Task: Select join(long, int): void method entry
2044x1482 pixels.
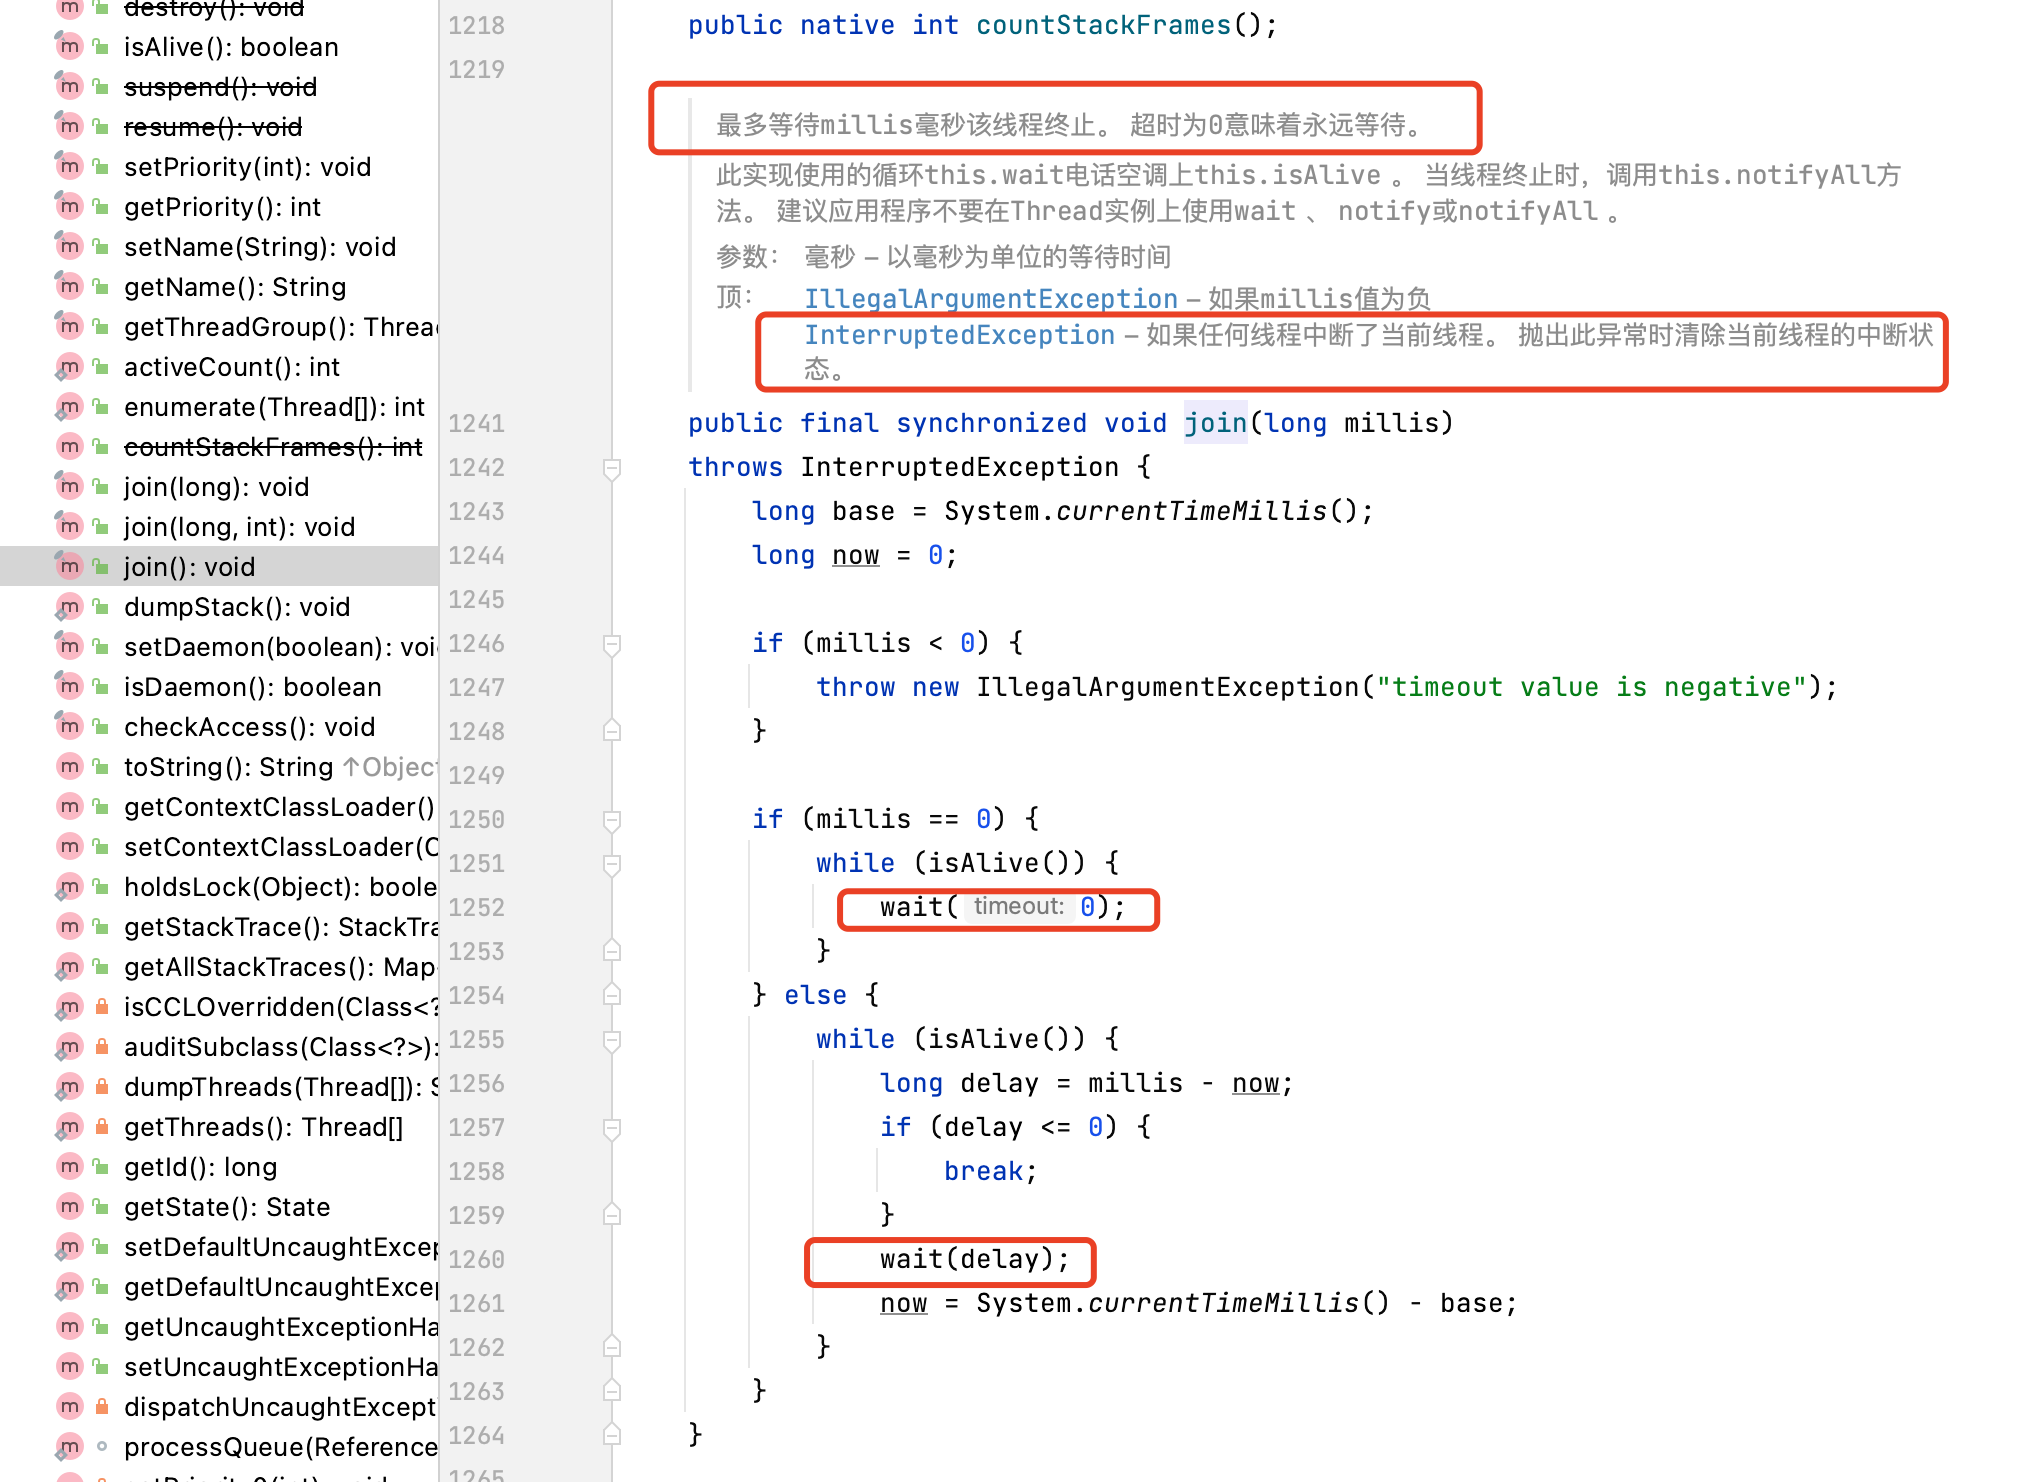Action: pos(239,527)
